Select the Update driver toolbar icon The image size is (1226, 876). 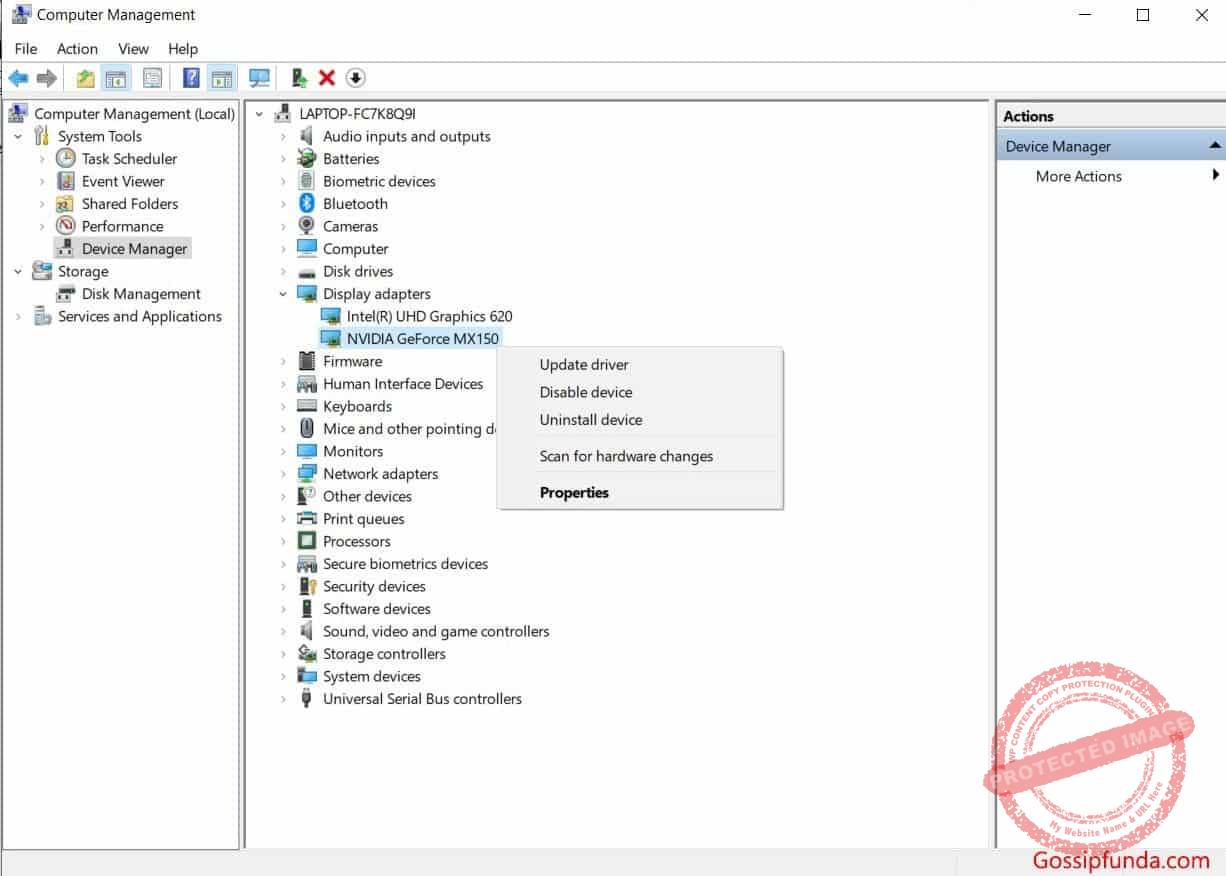tap(298, 77)
